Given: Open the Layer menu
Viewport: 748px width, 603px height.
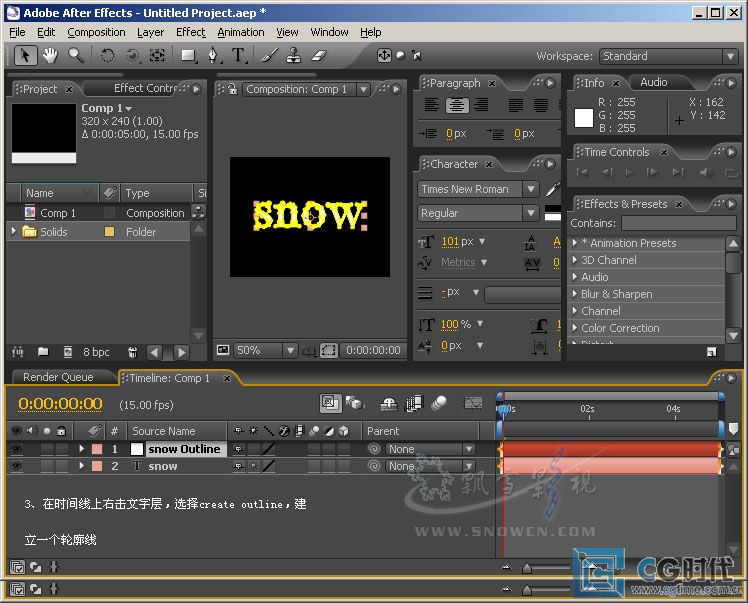Looking at the screenshot, I should click(151, 32).
